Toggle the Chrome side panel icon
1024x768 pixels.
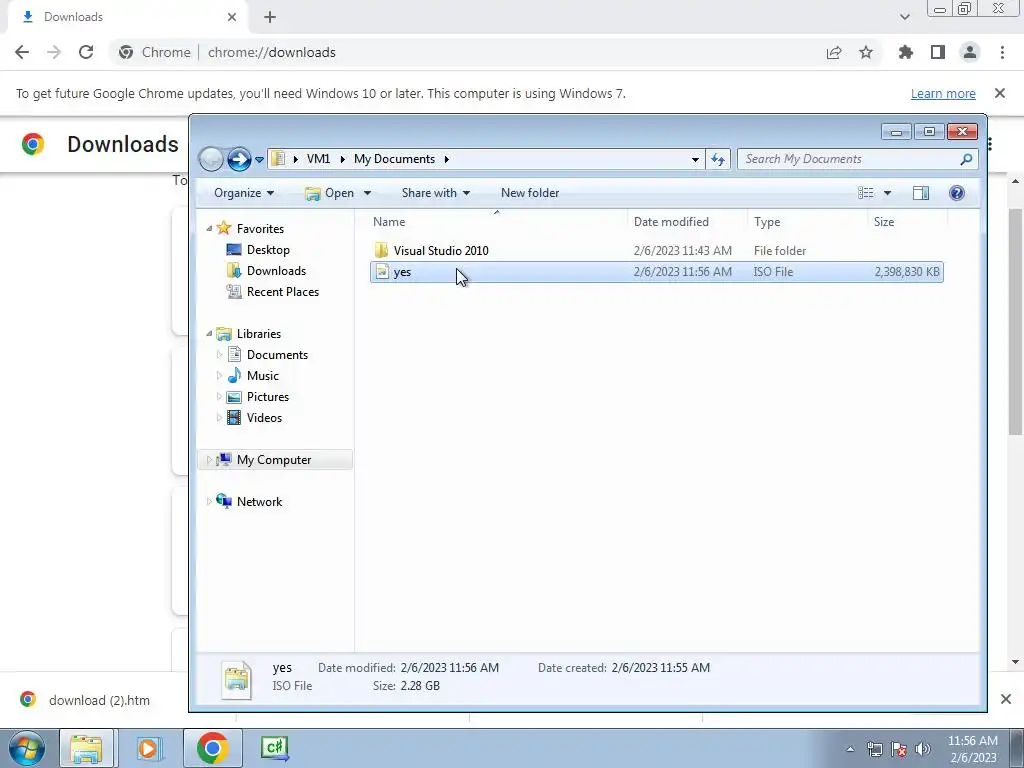[938, 52]
